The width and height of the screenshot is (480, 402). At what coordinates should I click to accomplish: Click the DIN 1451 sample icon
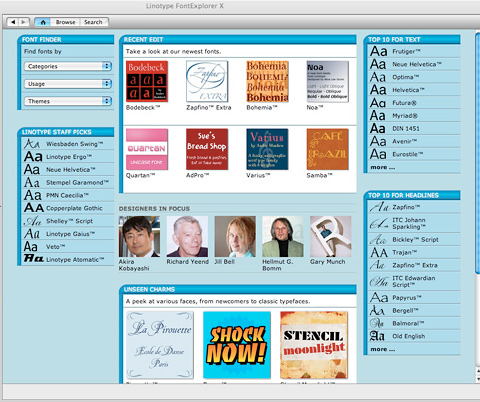pos(378,128)
